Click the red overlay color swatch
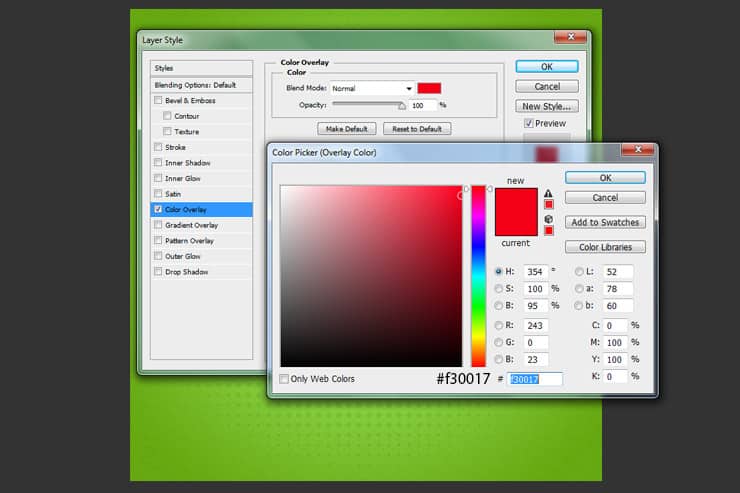This screenshot has width=740, height=493. click(429, 88)
